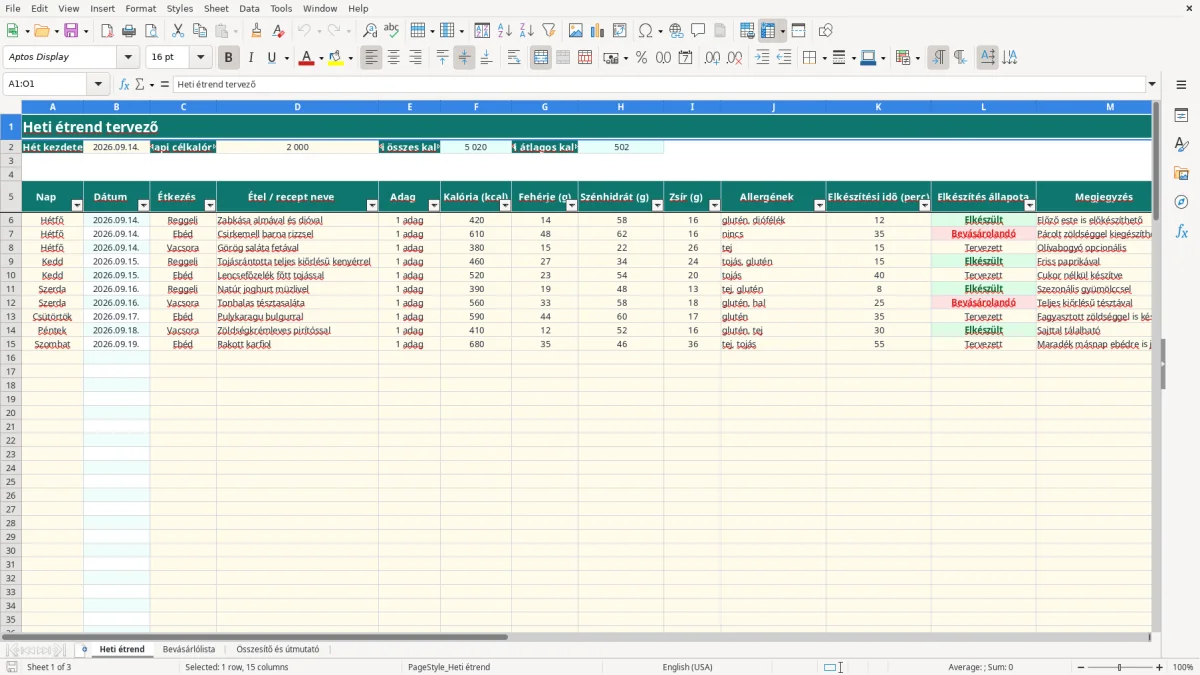Open the sidebar Navigator panel
Viewport: 1200px width, 675px height.
tap(1181, 202)
